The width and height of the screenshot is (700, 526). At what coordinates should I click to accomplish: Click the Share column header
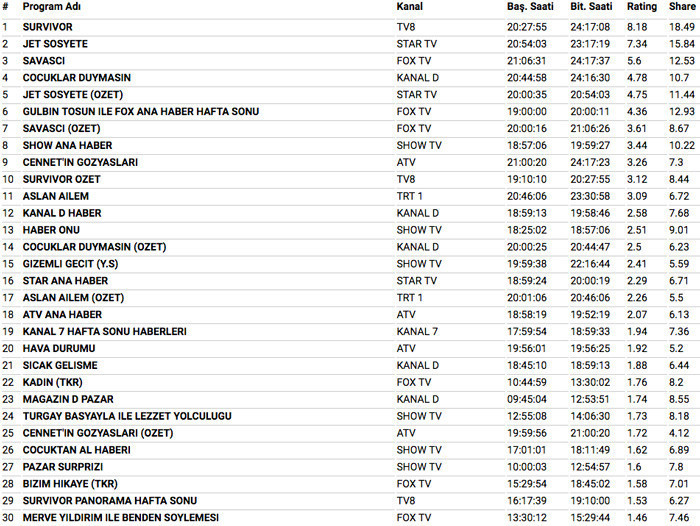coord(682,7)
